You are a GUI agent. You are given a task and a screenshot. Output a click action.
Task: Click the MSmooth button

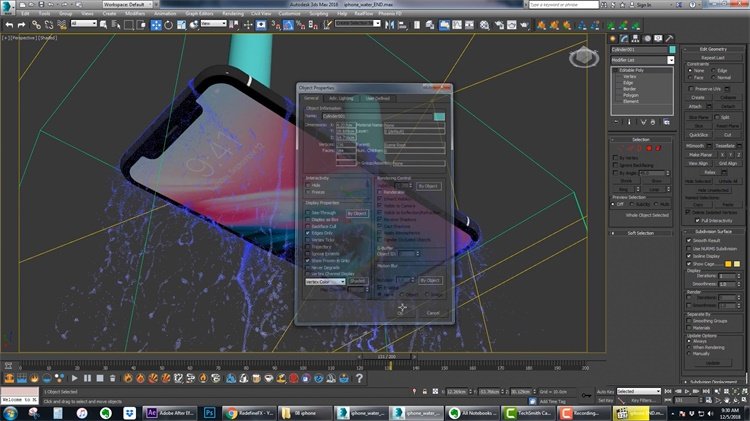coord(695,146)
